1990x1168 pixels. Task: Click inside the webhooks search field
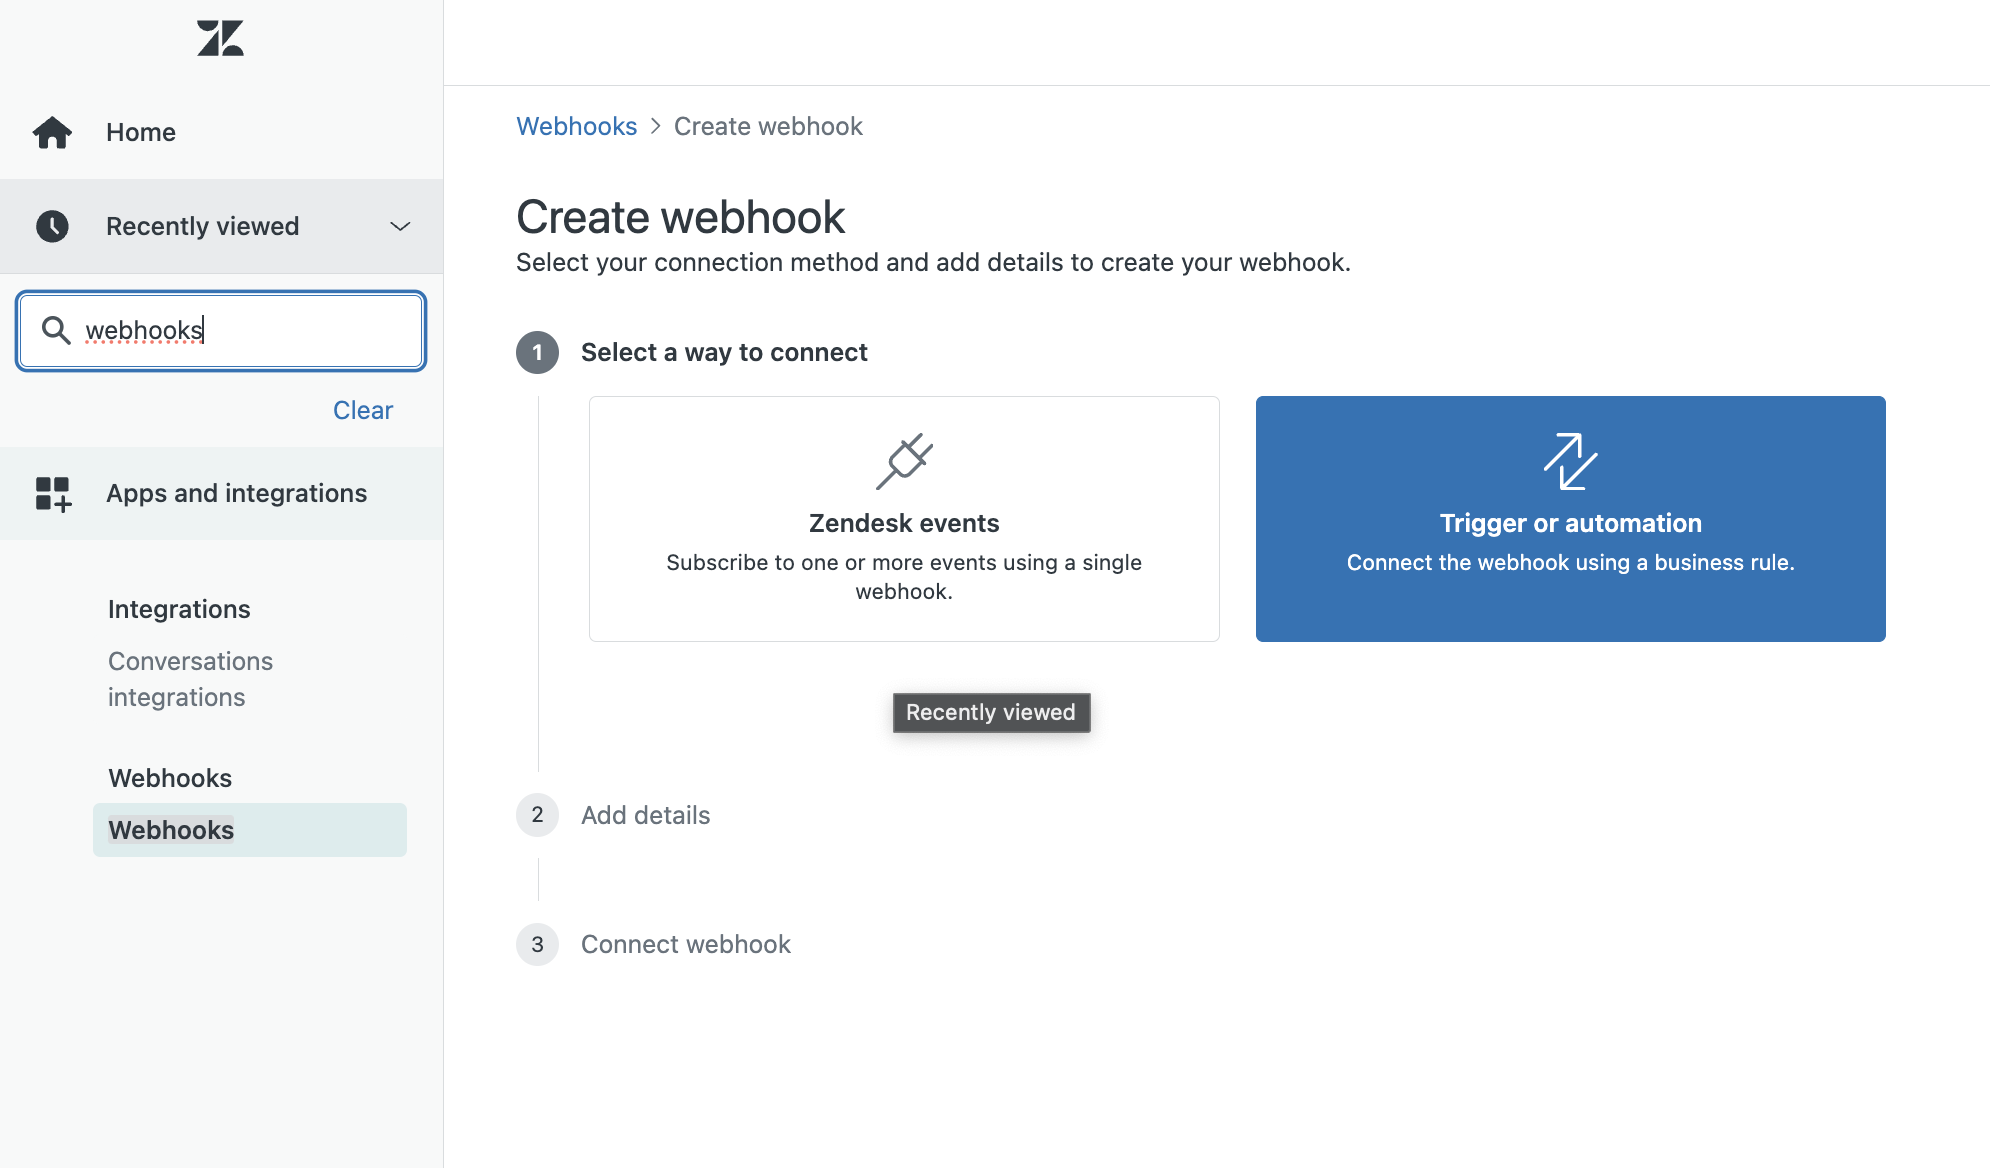coord(220,330)
